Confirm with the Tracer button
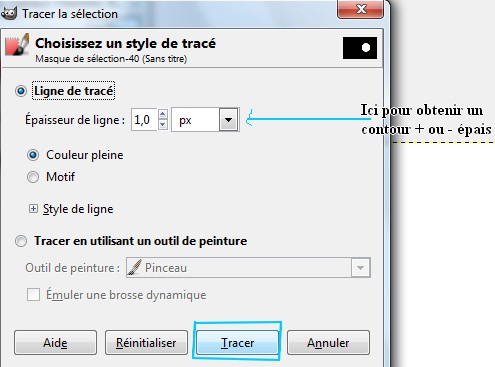 [237, 343]
